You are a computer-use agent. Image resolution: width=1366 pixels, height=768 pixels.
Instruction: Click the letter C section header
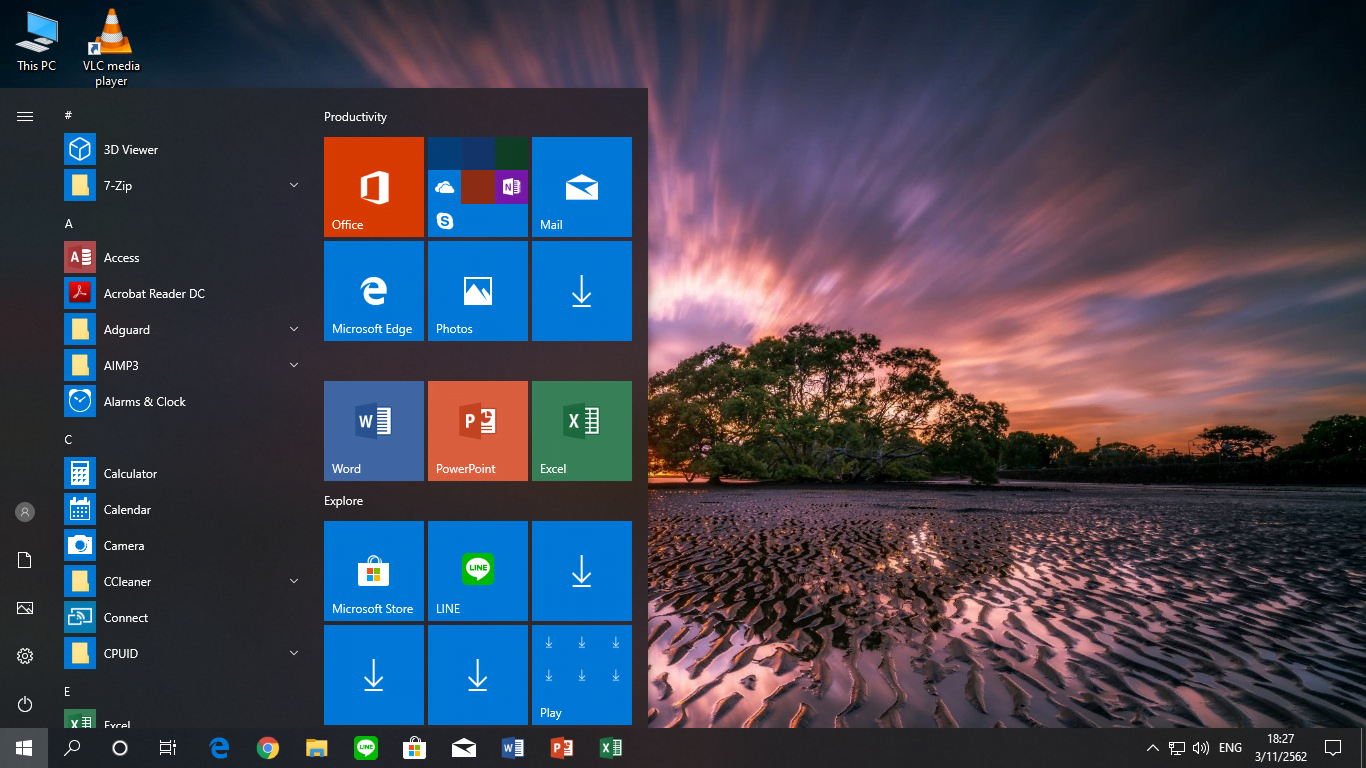tap(69, 440)
